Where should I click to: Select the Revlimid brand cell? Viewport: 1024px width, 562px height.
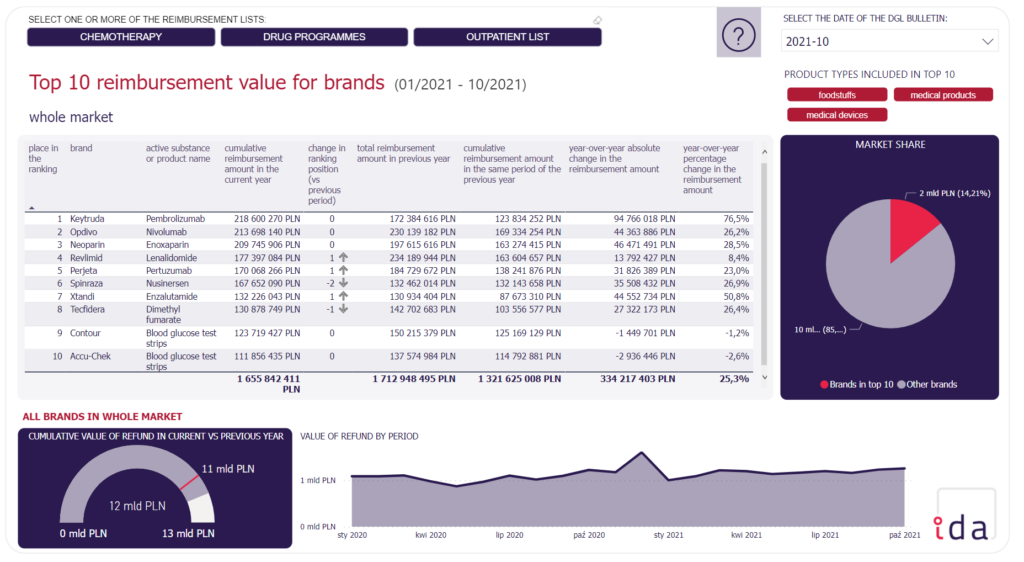[x=86, y=258]
